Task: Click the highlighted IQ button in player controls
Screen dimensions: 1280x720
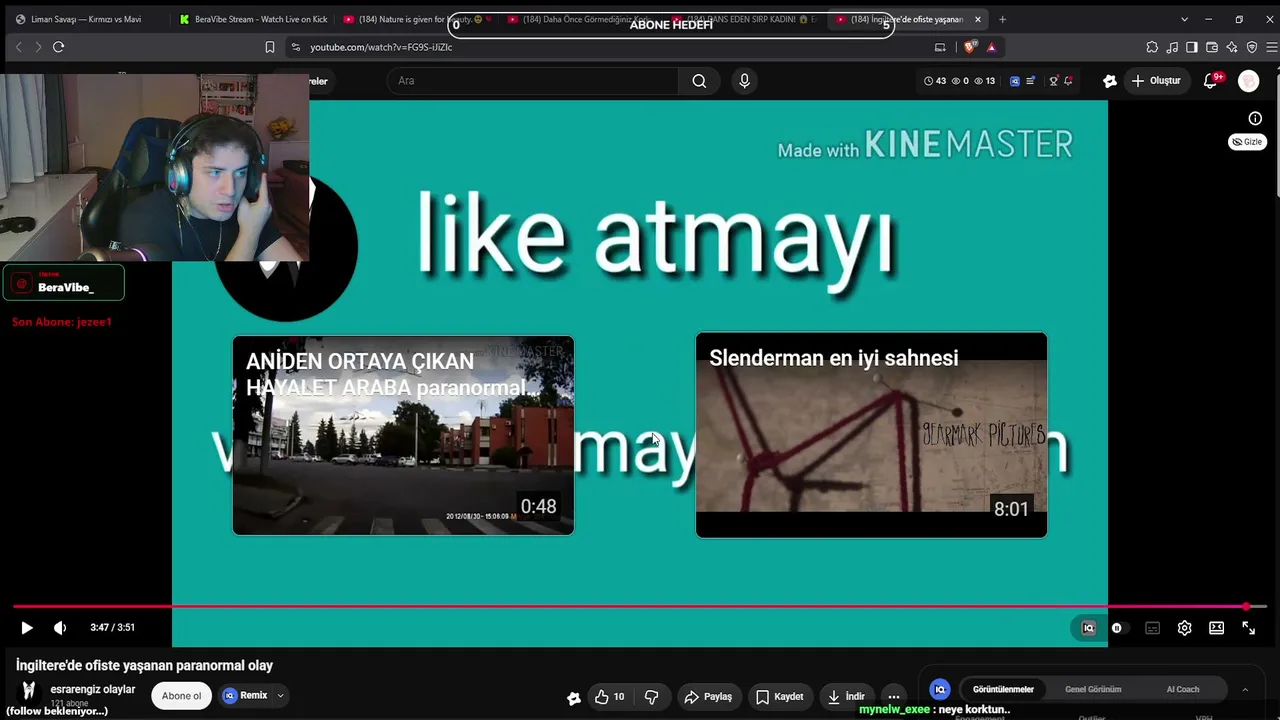Action: (x=1088, y=628)
